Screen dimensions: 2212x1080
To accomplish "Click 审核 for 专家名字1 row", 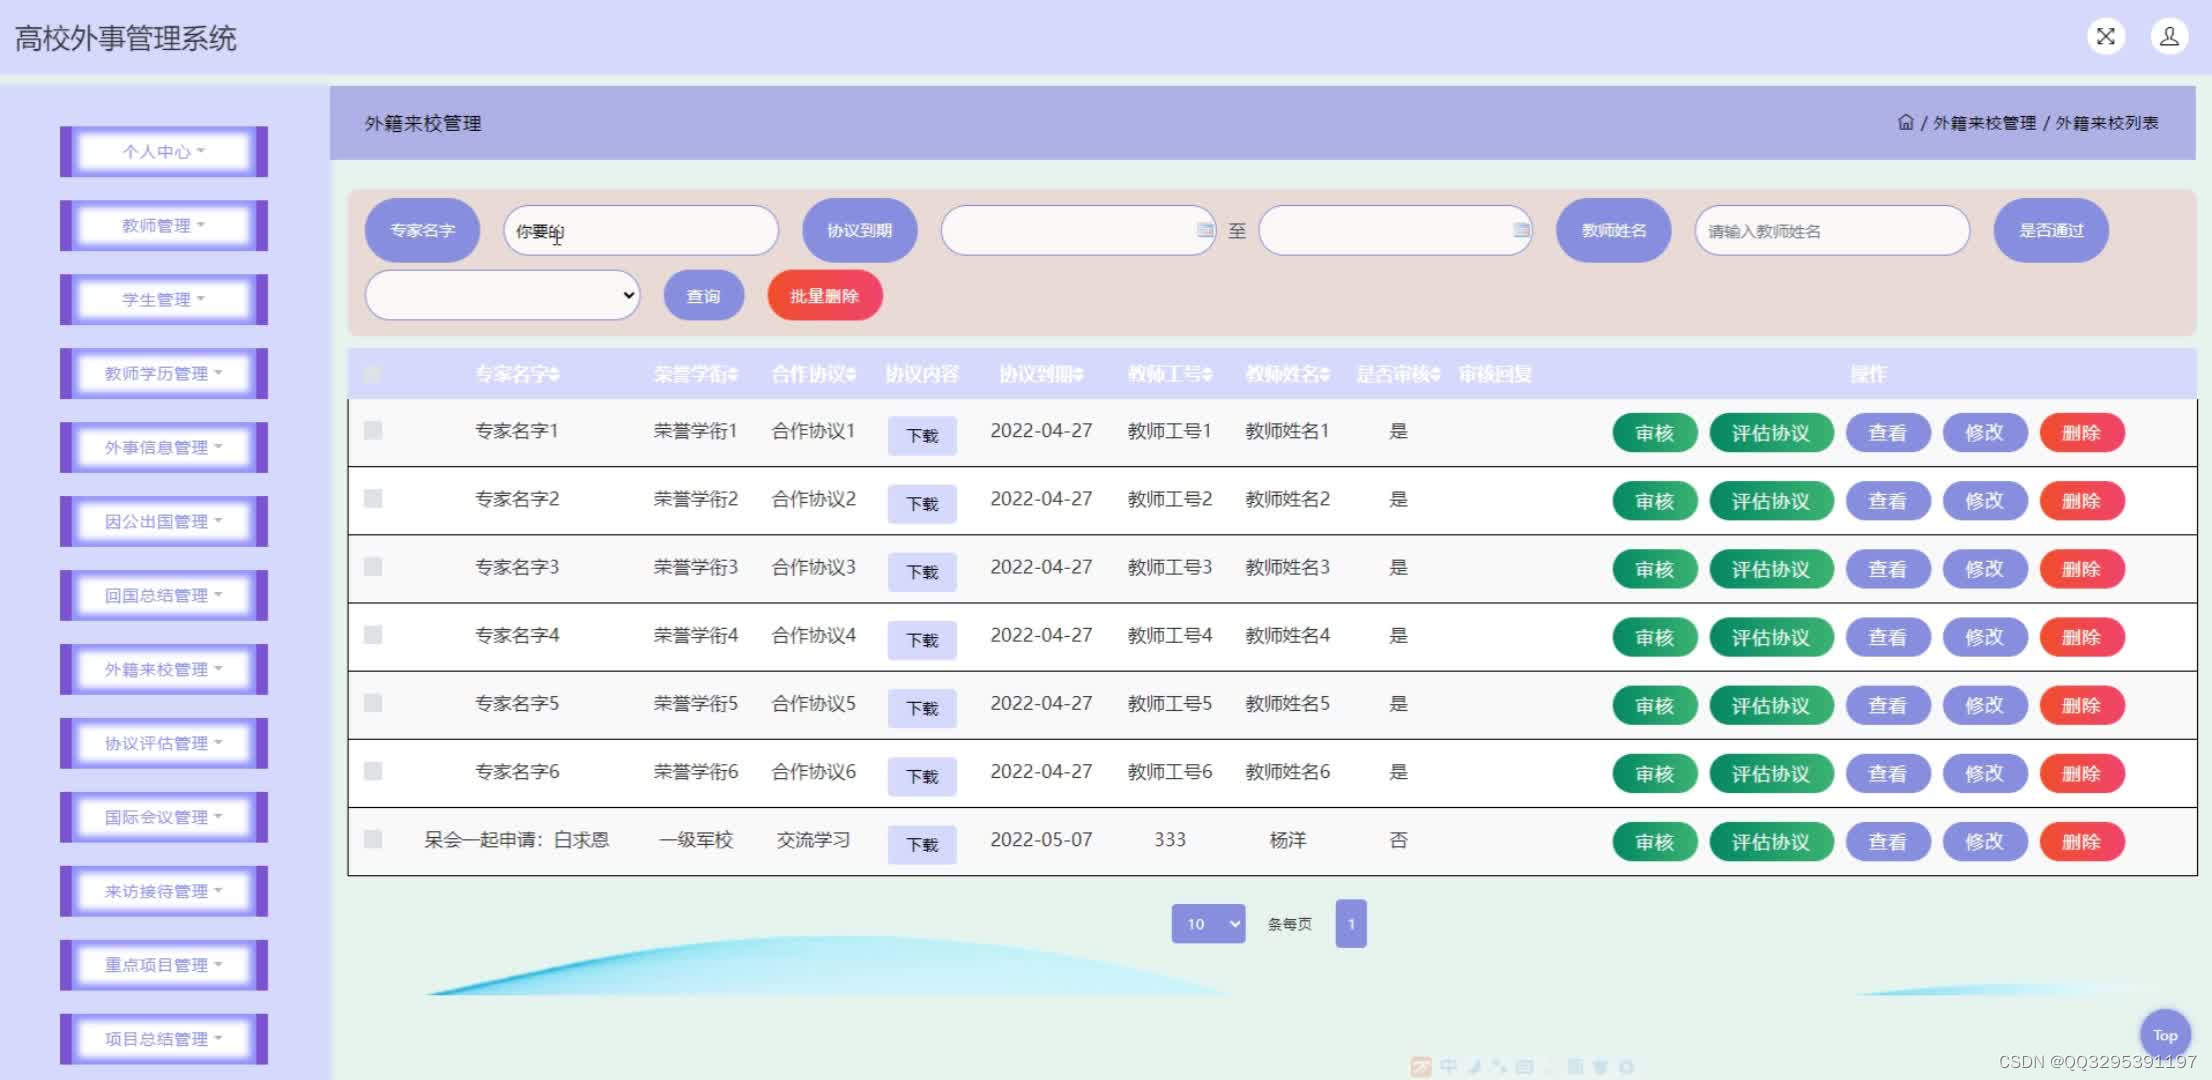I will (x=1654, y=433).
